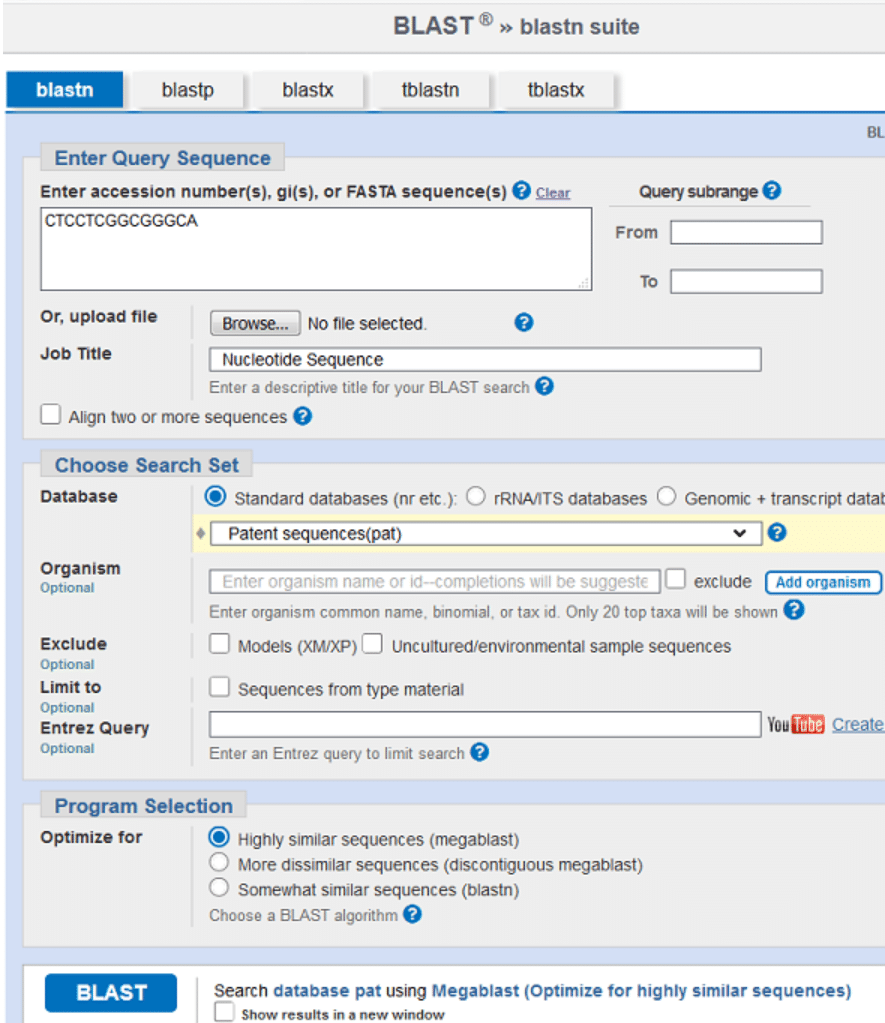The width and height of the screenshot is (885, 1023).
Task: Click the organism name input field
Action: 435,581
